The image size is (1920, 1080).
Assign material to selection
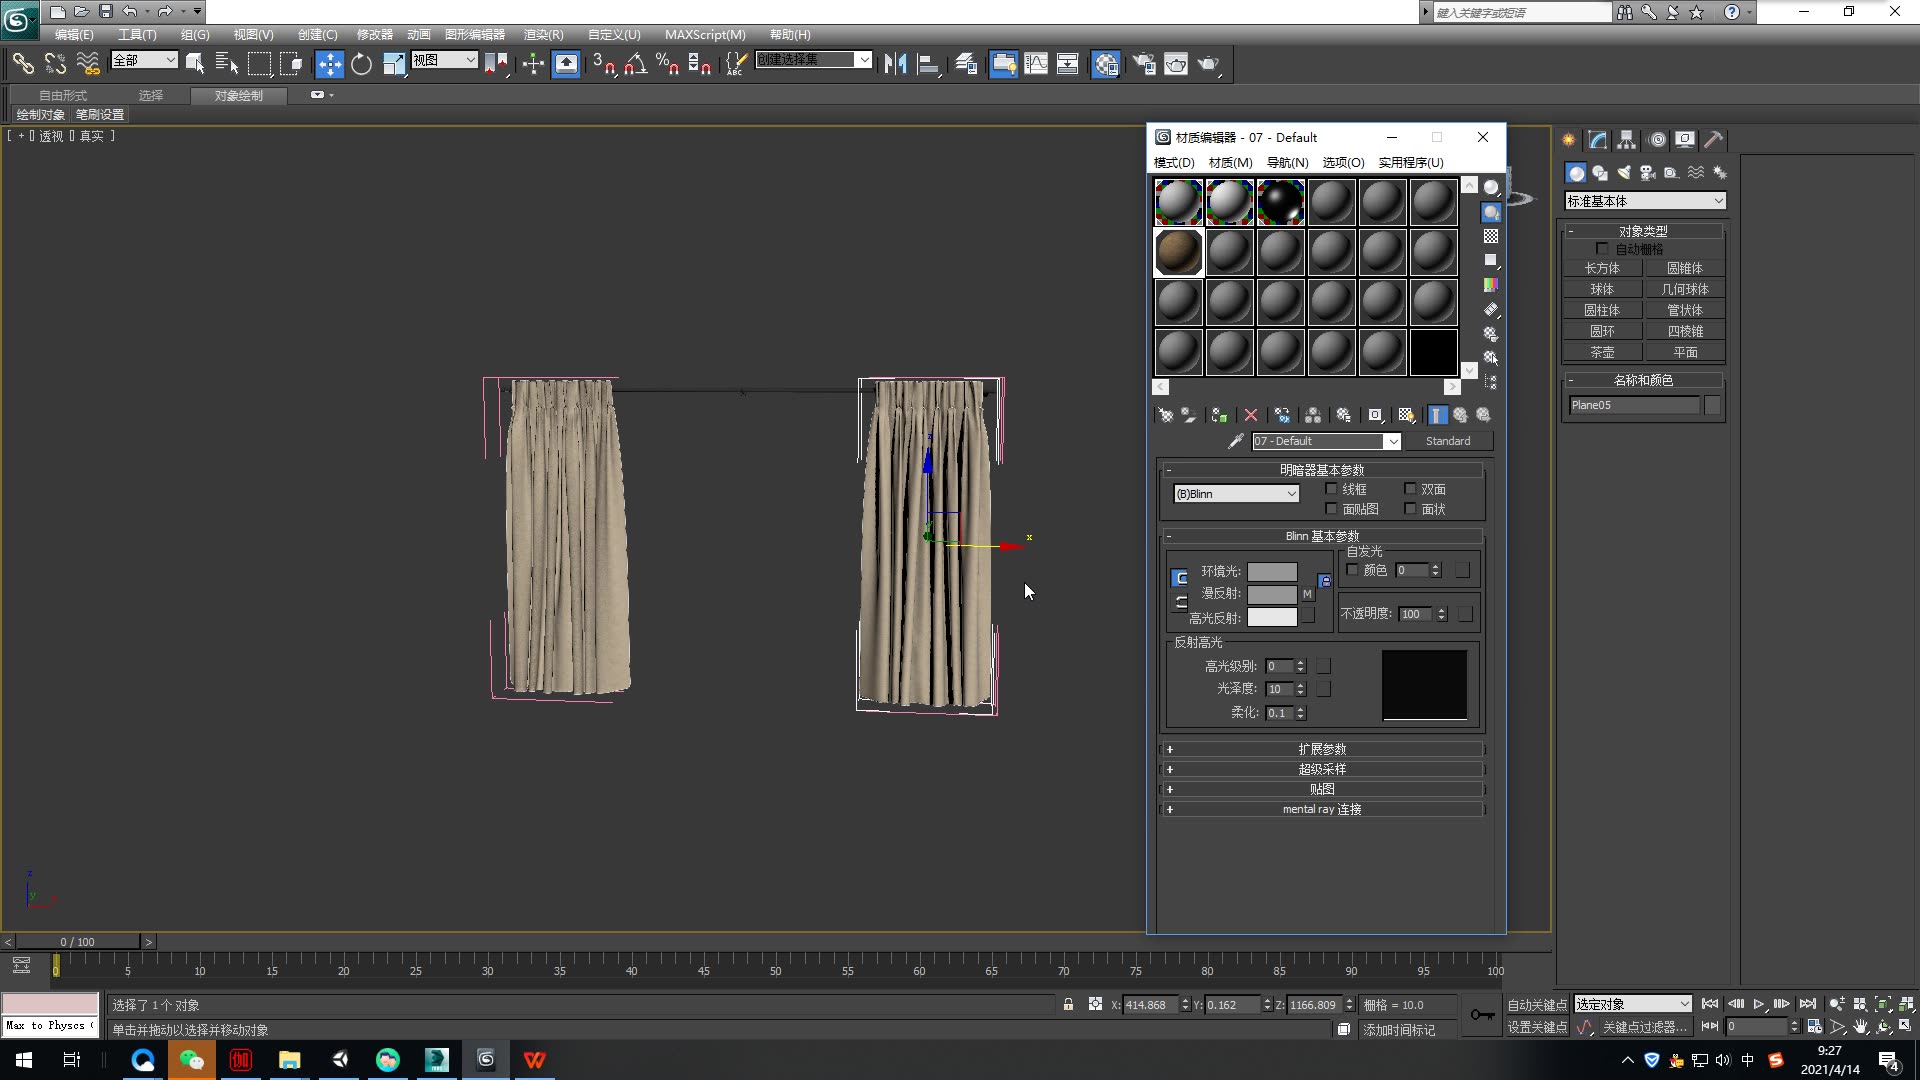click(x=1218, y=415)
